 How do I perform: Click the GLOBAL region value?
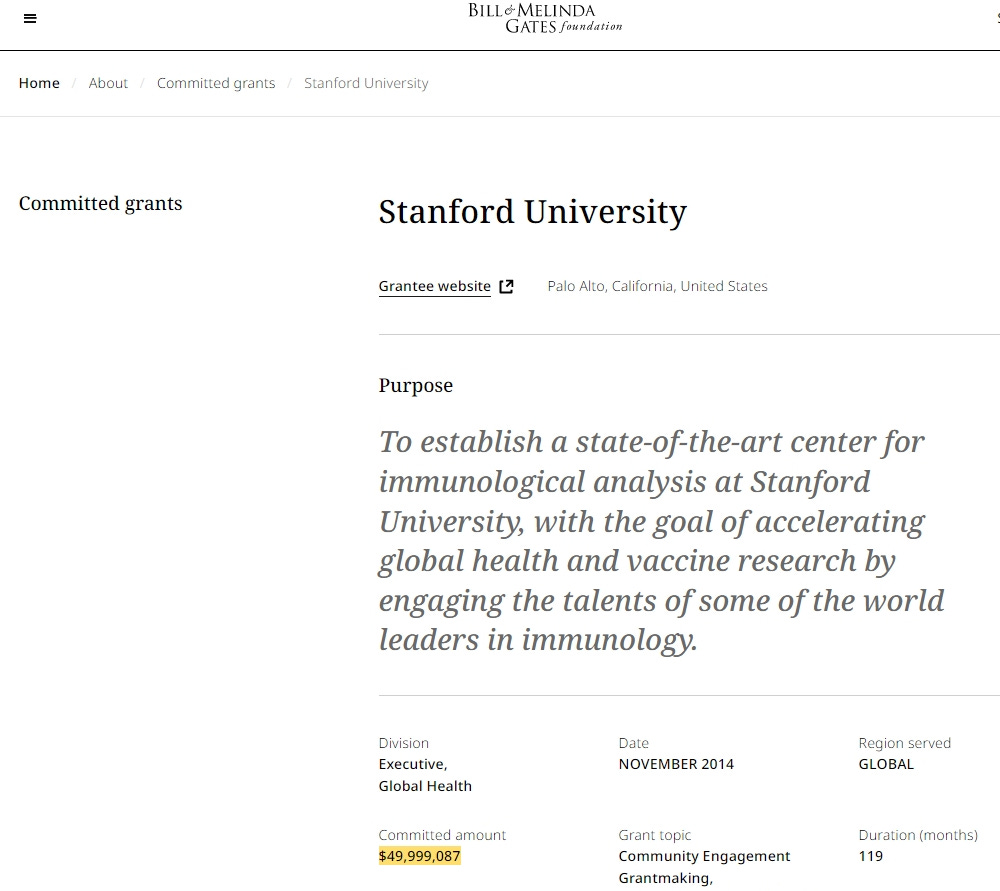click(x=886, y=764)
